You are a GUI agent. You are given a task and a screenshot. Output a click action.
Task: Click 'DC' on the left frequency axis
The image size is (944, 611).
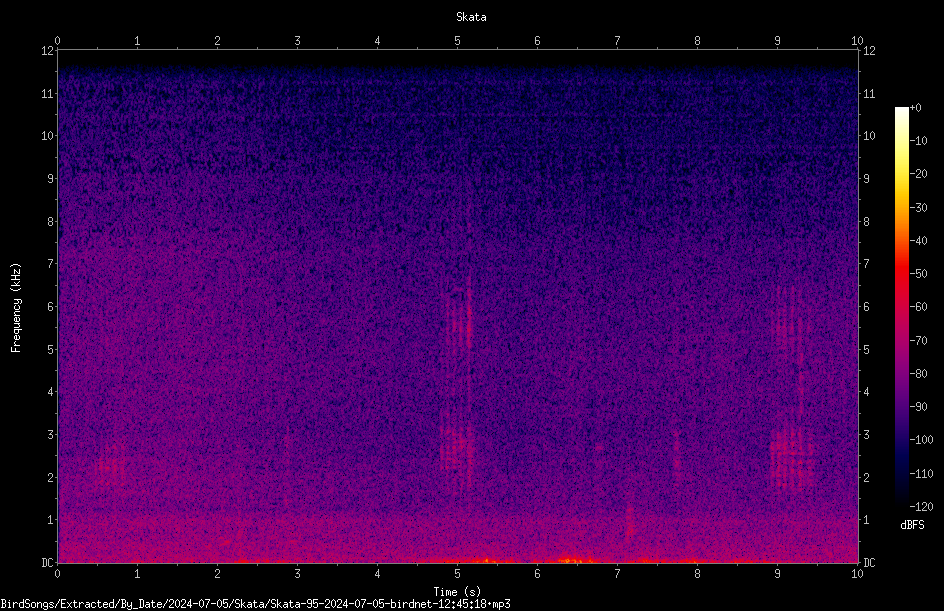[47, 563]
